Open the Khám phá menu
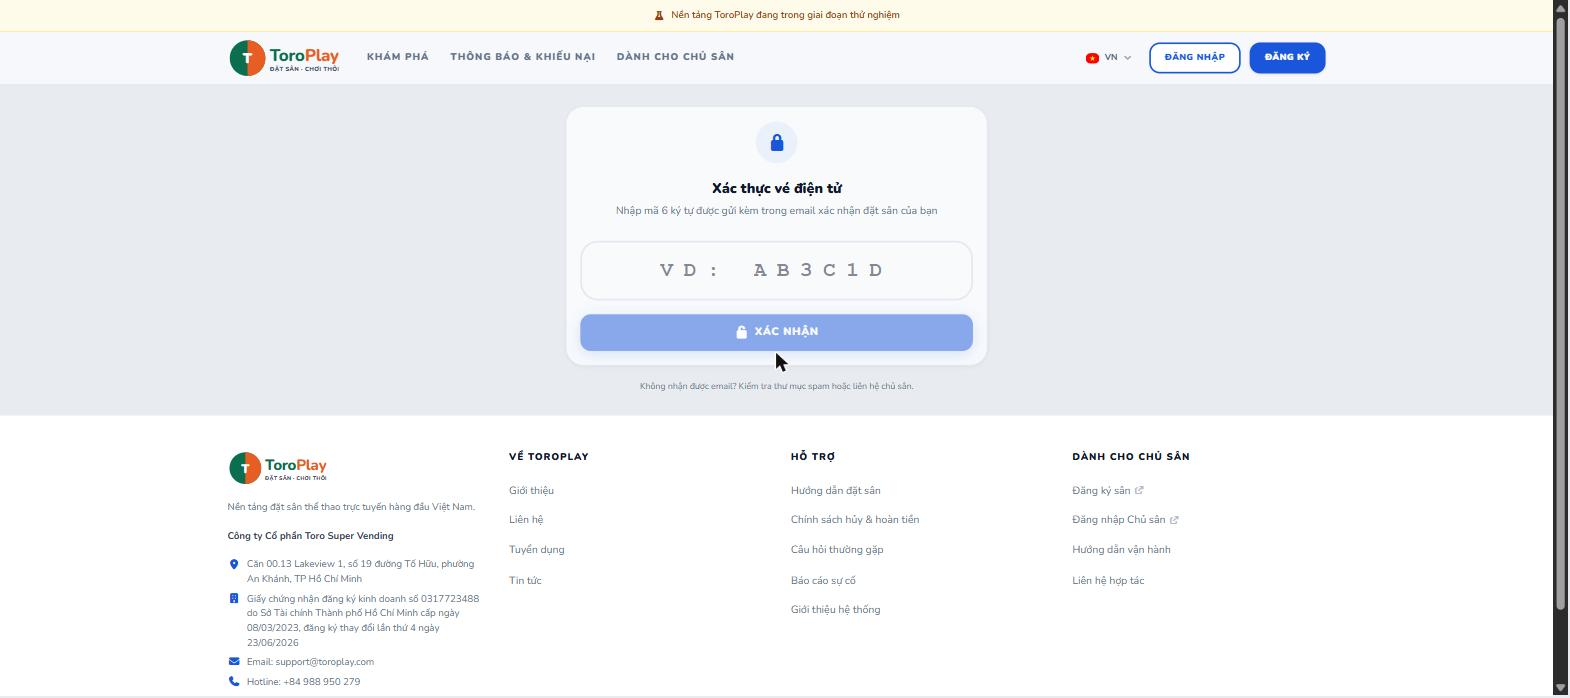 pos(398,57)
